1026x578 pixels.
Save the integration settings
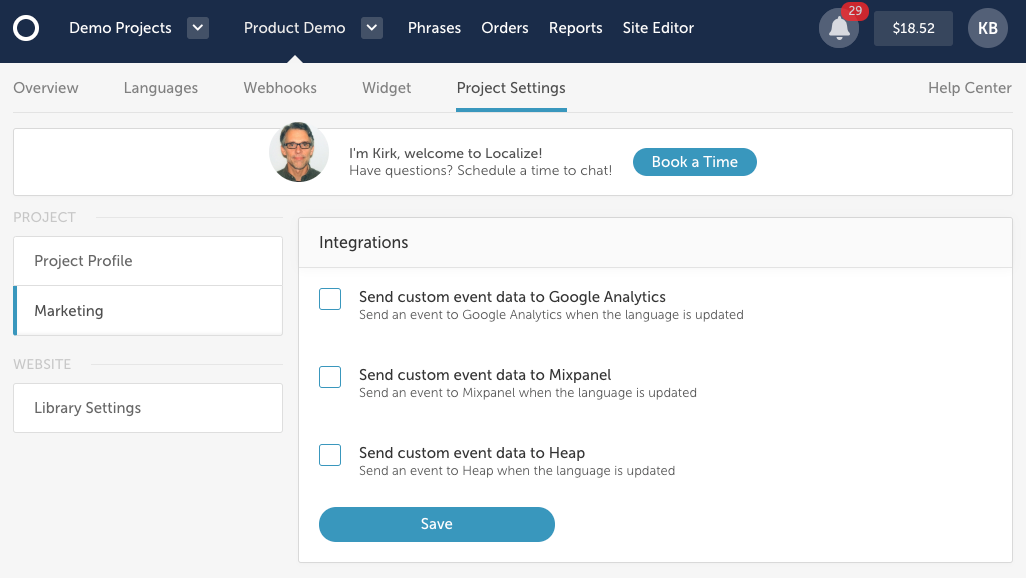coord(436,524)
